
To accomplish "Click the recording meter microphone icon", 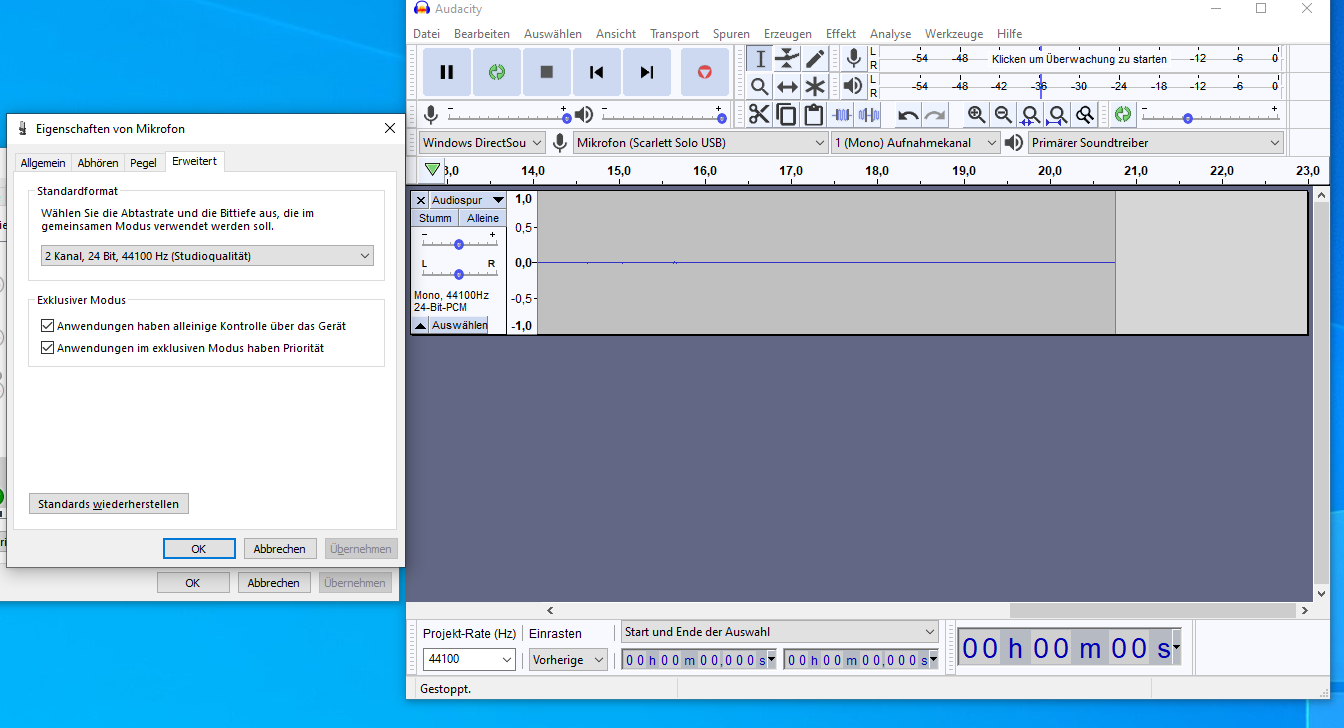I will coord(853,59).
